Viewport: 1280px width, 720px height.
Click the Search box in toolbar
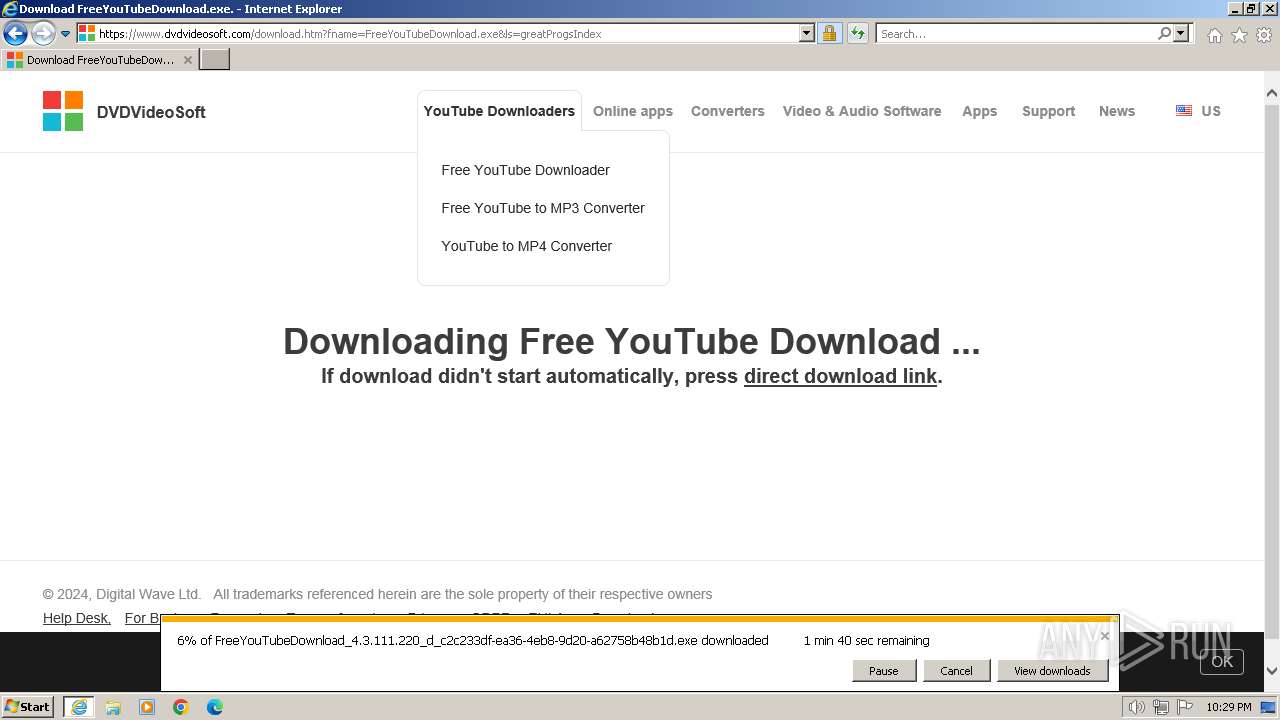tap(1016, 34)
